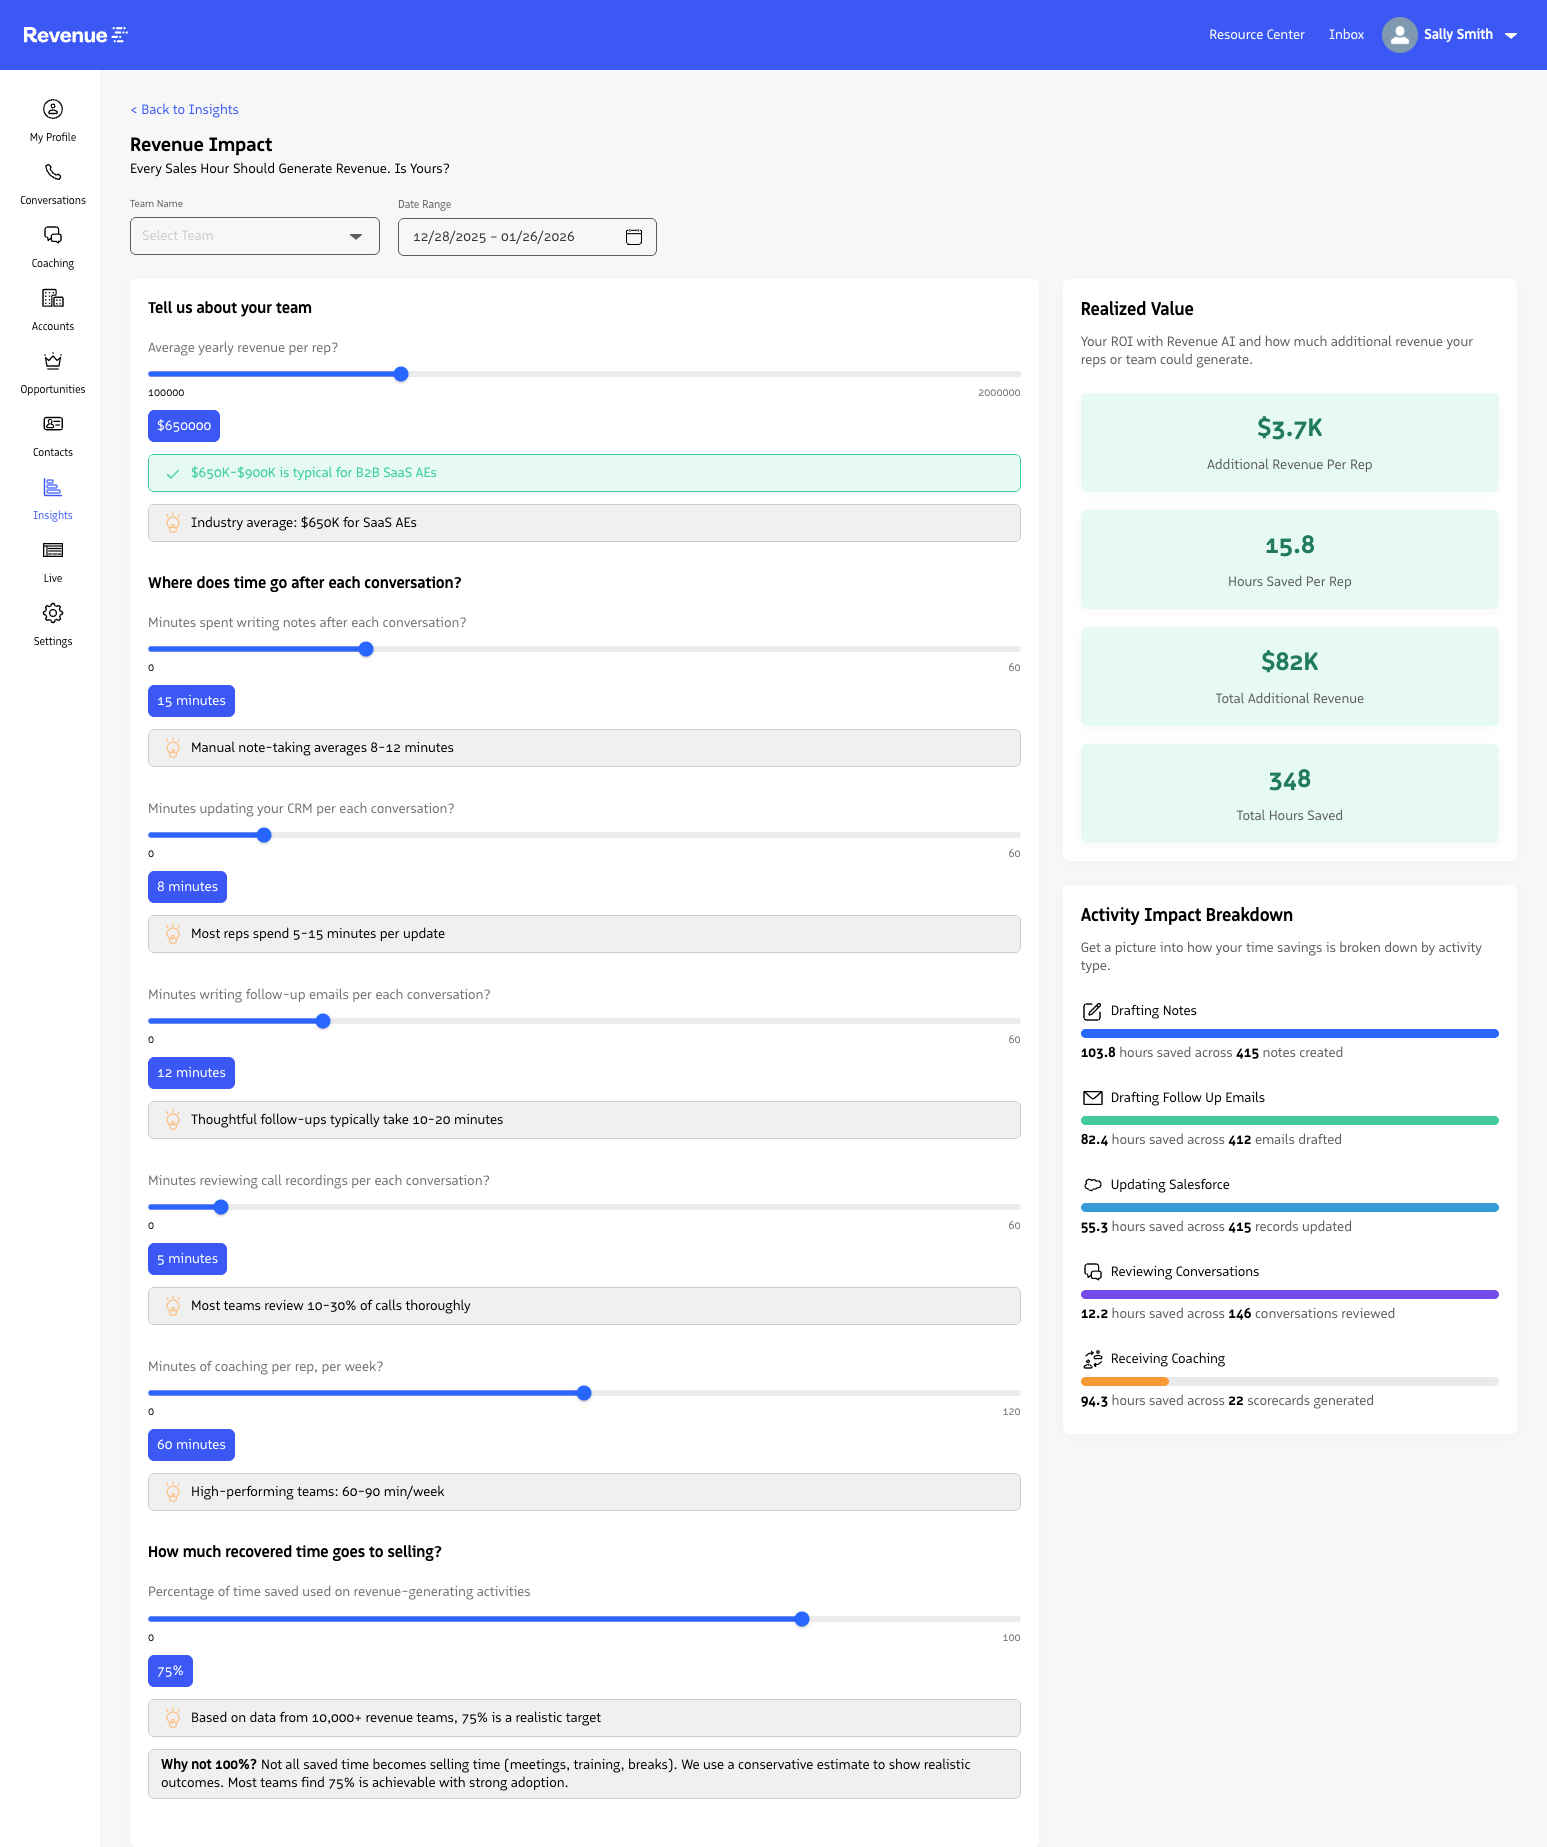Image resolution: width=1547 pixels, height=1847 pixels.
Task: Open My Profile in the sidebar
Action: tap(53, 120)
